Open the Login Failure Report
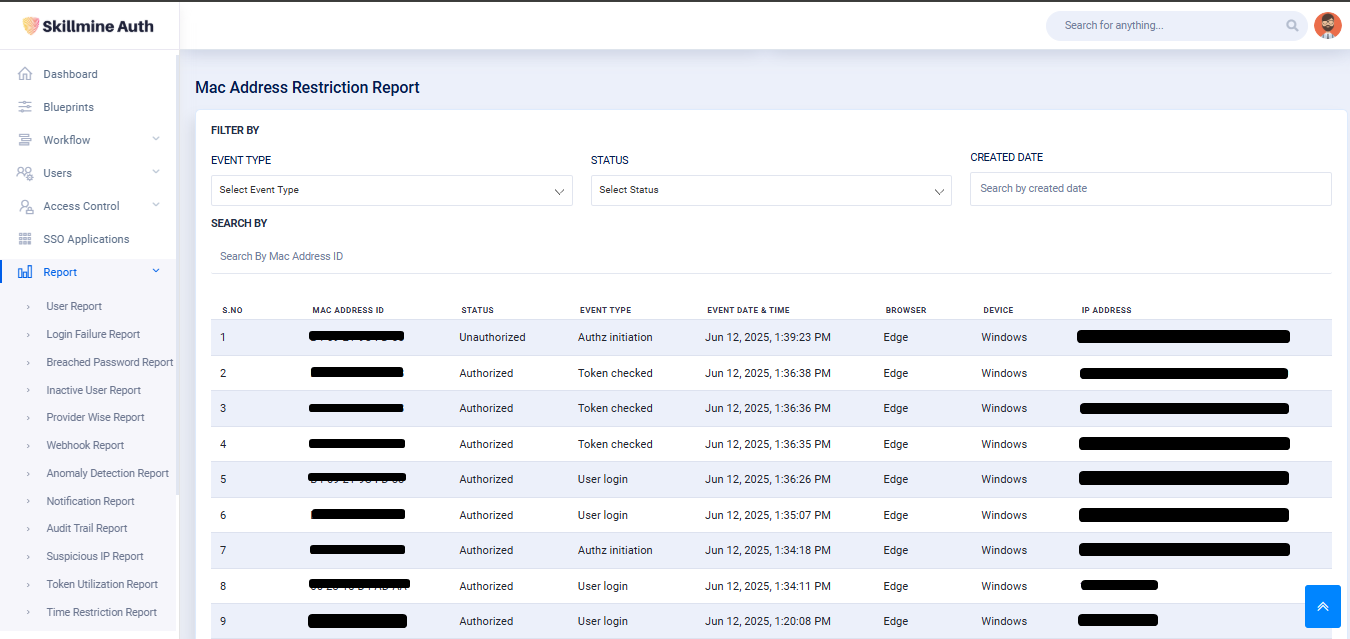The width and height of the screenshot is (1350, 639). (93, 334)
